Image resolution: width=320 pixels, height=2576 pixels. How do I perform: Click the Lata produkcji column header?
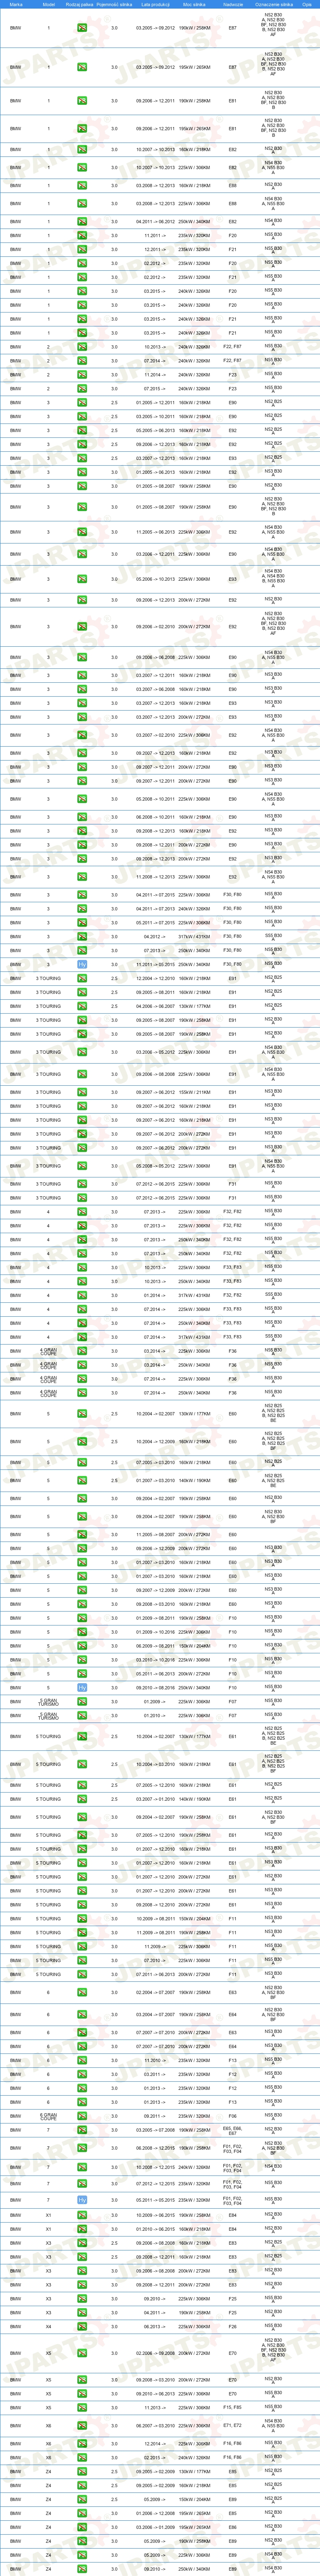coord(155,4)
